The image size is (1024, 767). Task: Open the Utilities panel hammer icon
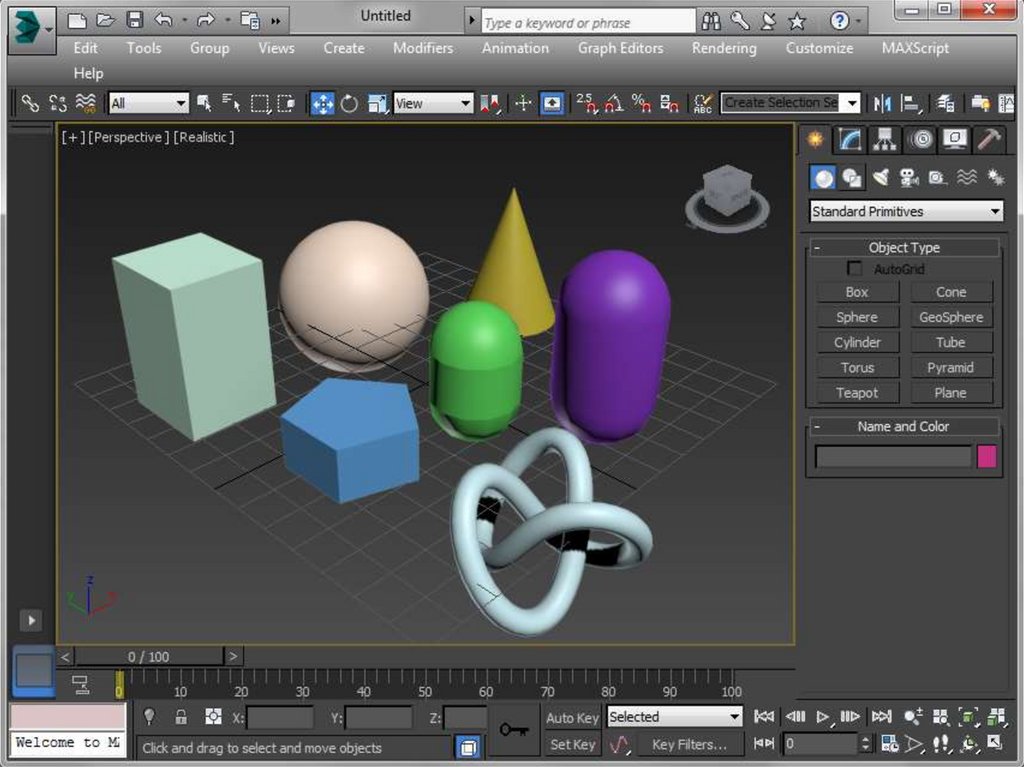click(x=989, y=139)
